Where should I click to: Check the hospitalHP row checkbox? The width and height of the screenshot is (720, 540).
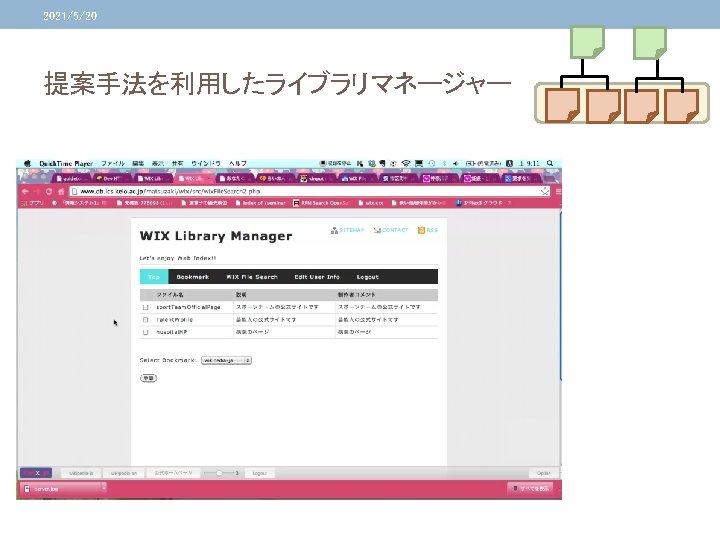pos(146,332)
